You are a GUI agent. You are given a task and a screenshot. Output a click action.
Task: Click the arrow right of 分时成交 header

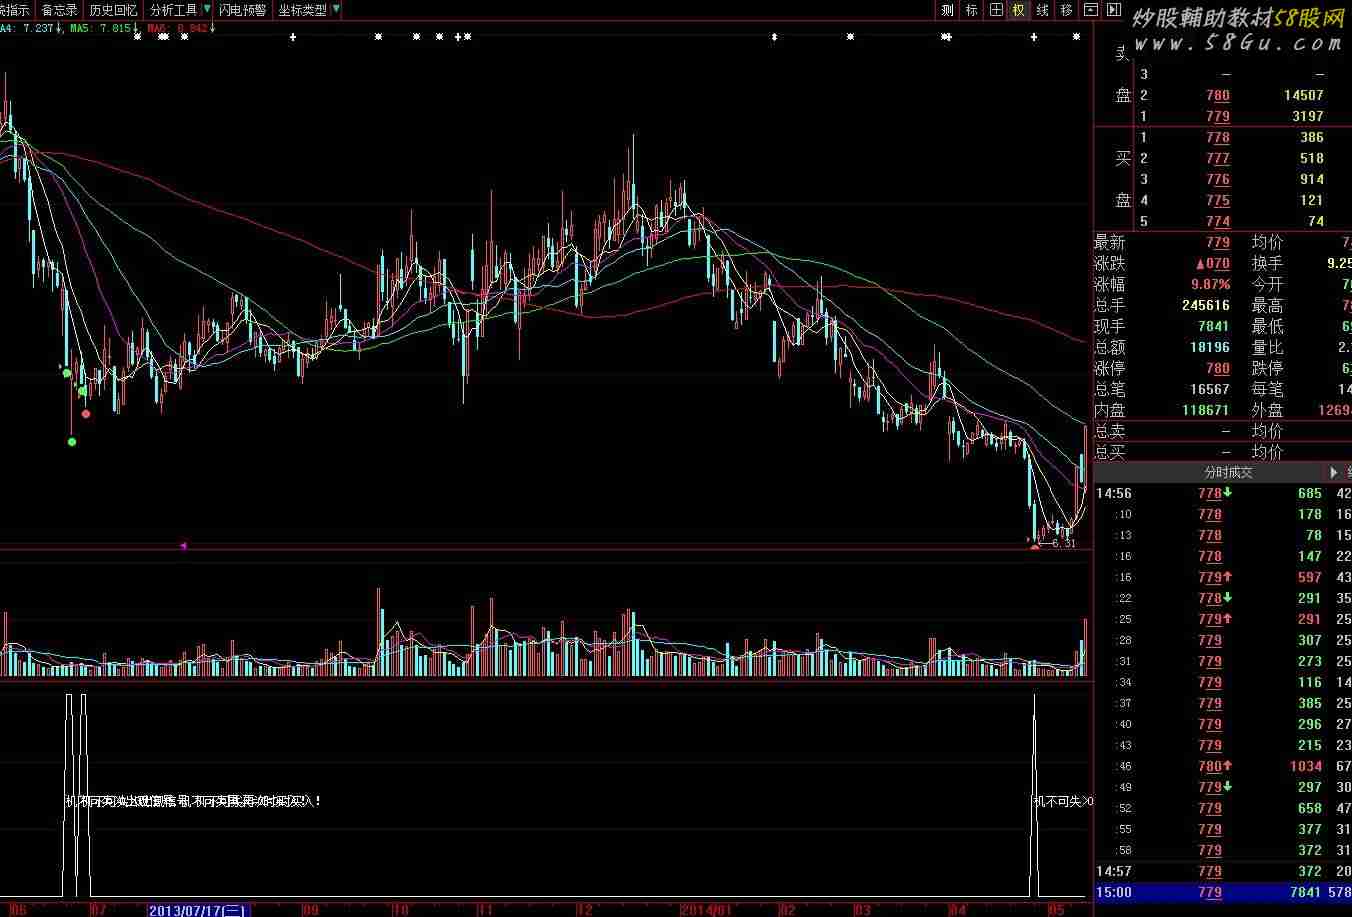point(1334,472)
